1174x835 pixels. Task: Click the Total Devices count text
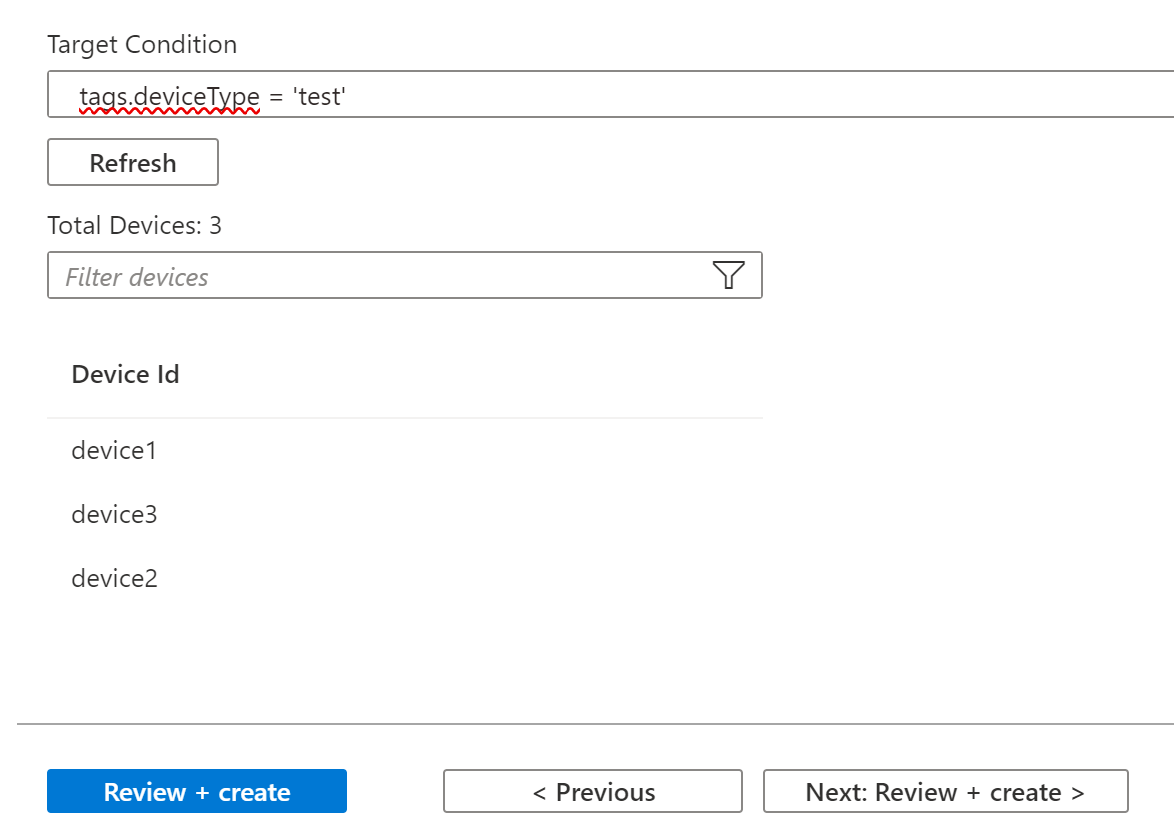[x=134, y=226]
